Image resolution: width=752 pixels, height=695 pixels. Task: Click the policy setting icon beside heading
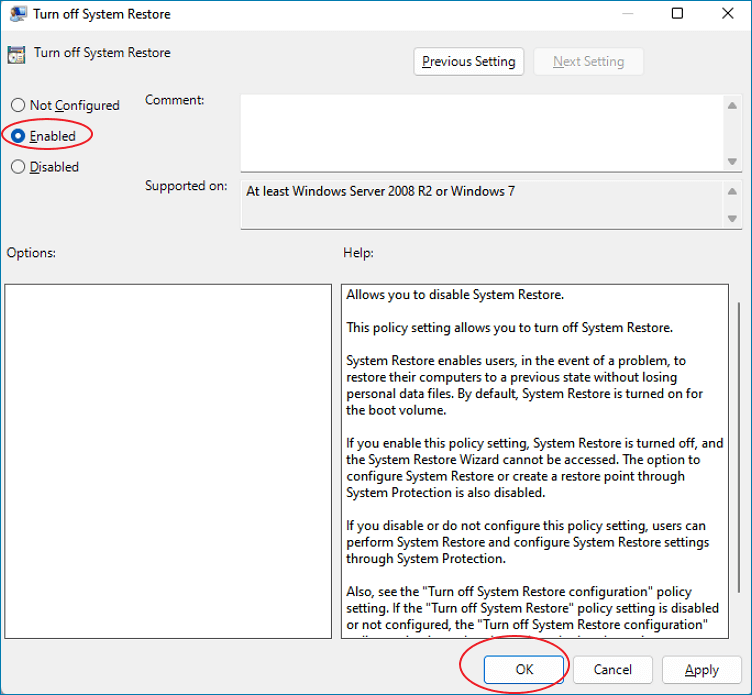[16, 55]
